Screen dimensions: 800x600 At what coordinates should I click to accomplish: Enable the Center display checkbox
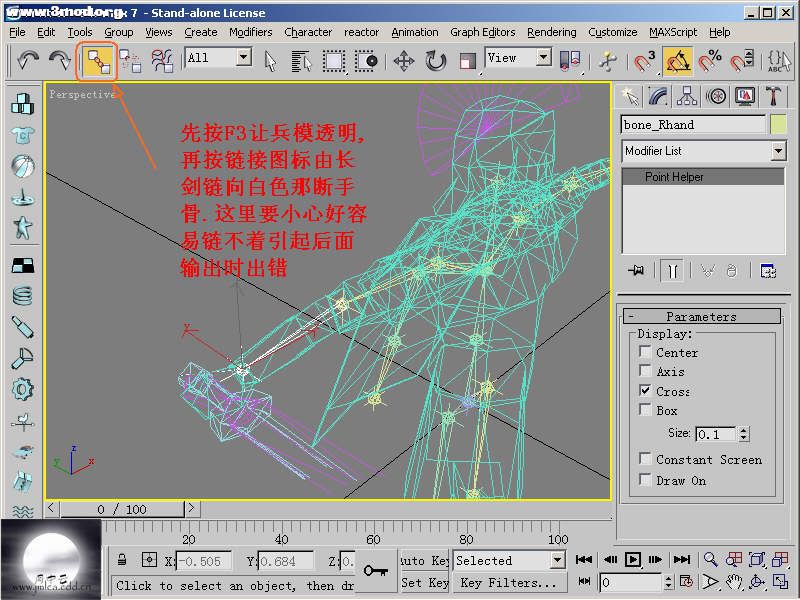click(646, 352)
